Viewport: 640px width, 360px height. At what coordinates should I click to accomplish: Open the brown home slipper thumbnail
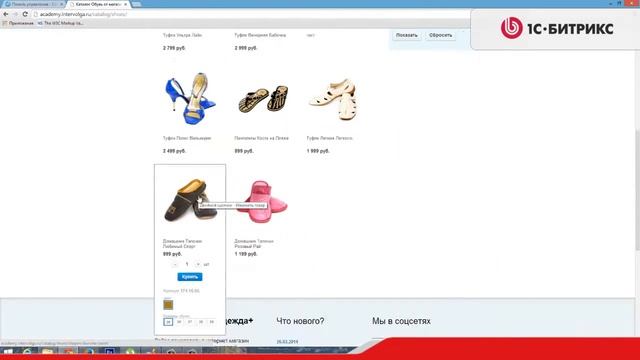190,200
